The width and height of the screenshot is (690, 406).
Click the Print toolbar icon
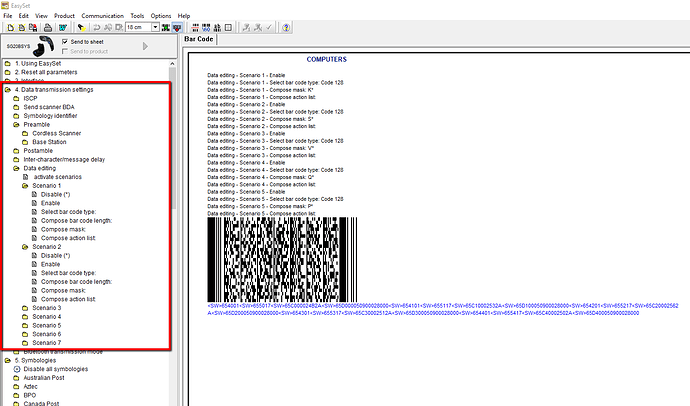click(x=48, y=28)
